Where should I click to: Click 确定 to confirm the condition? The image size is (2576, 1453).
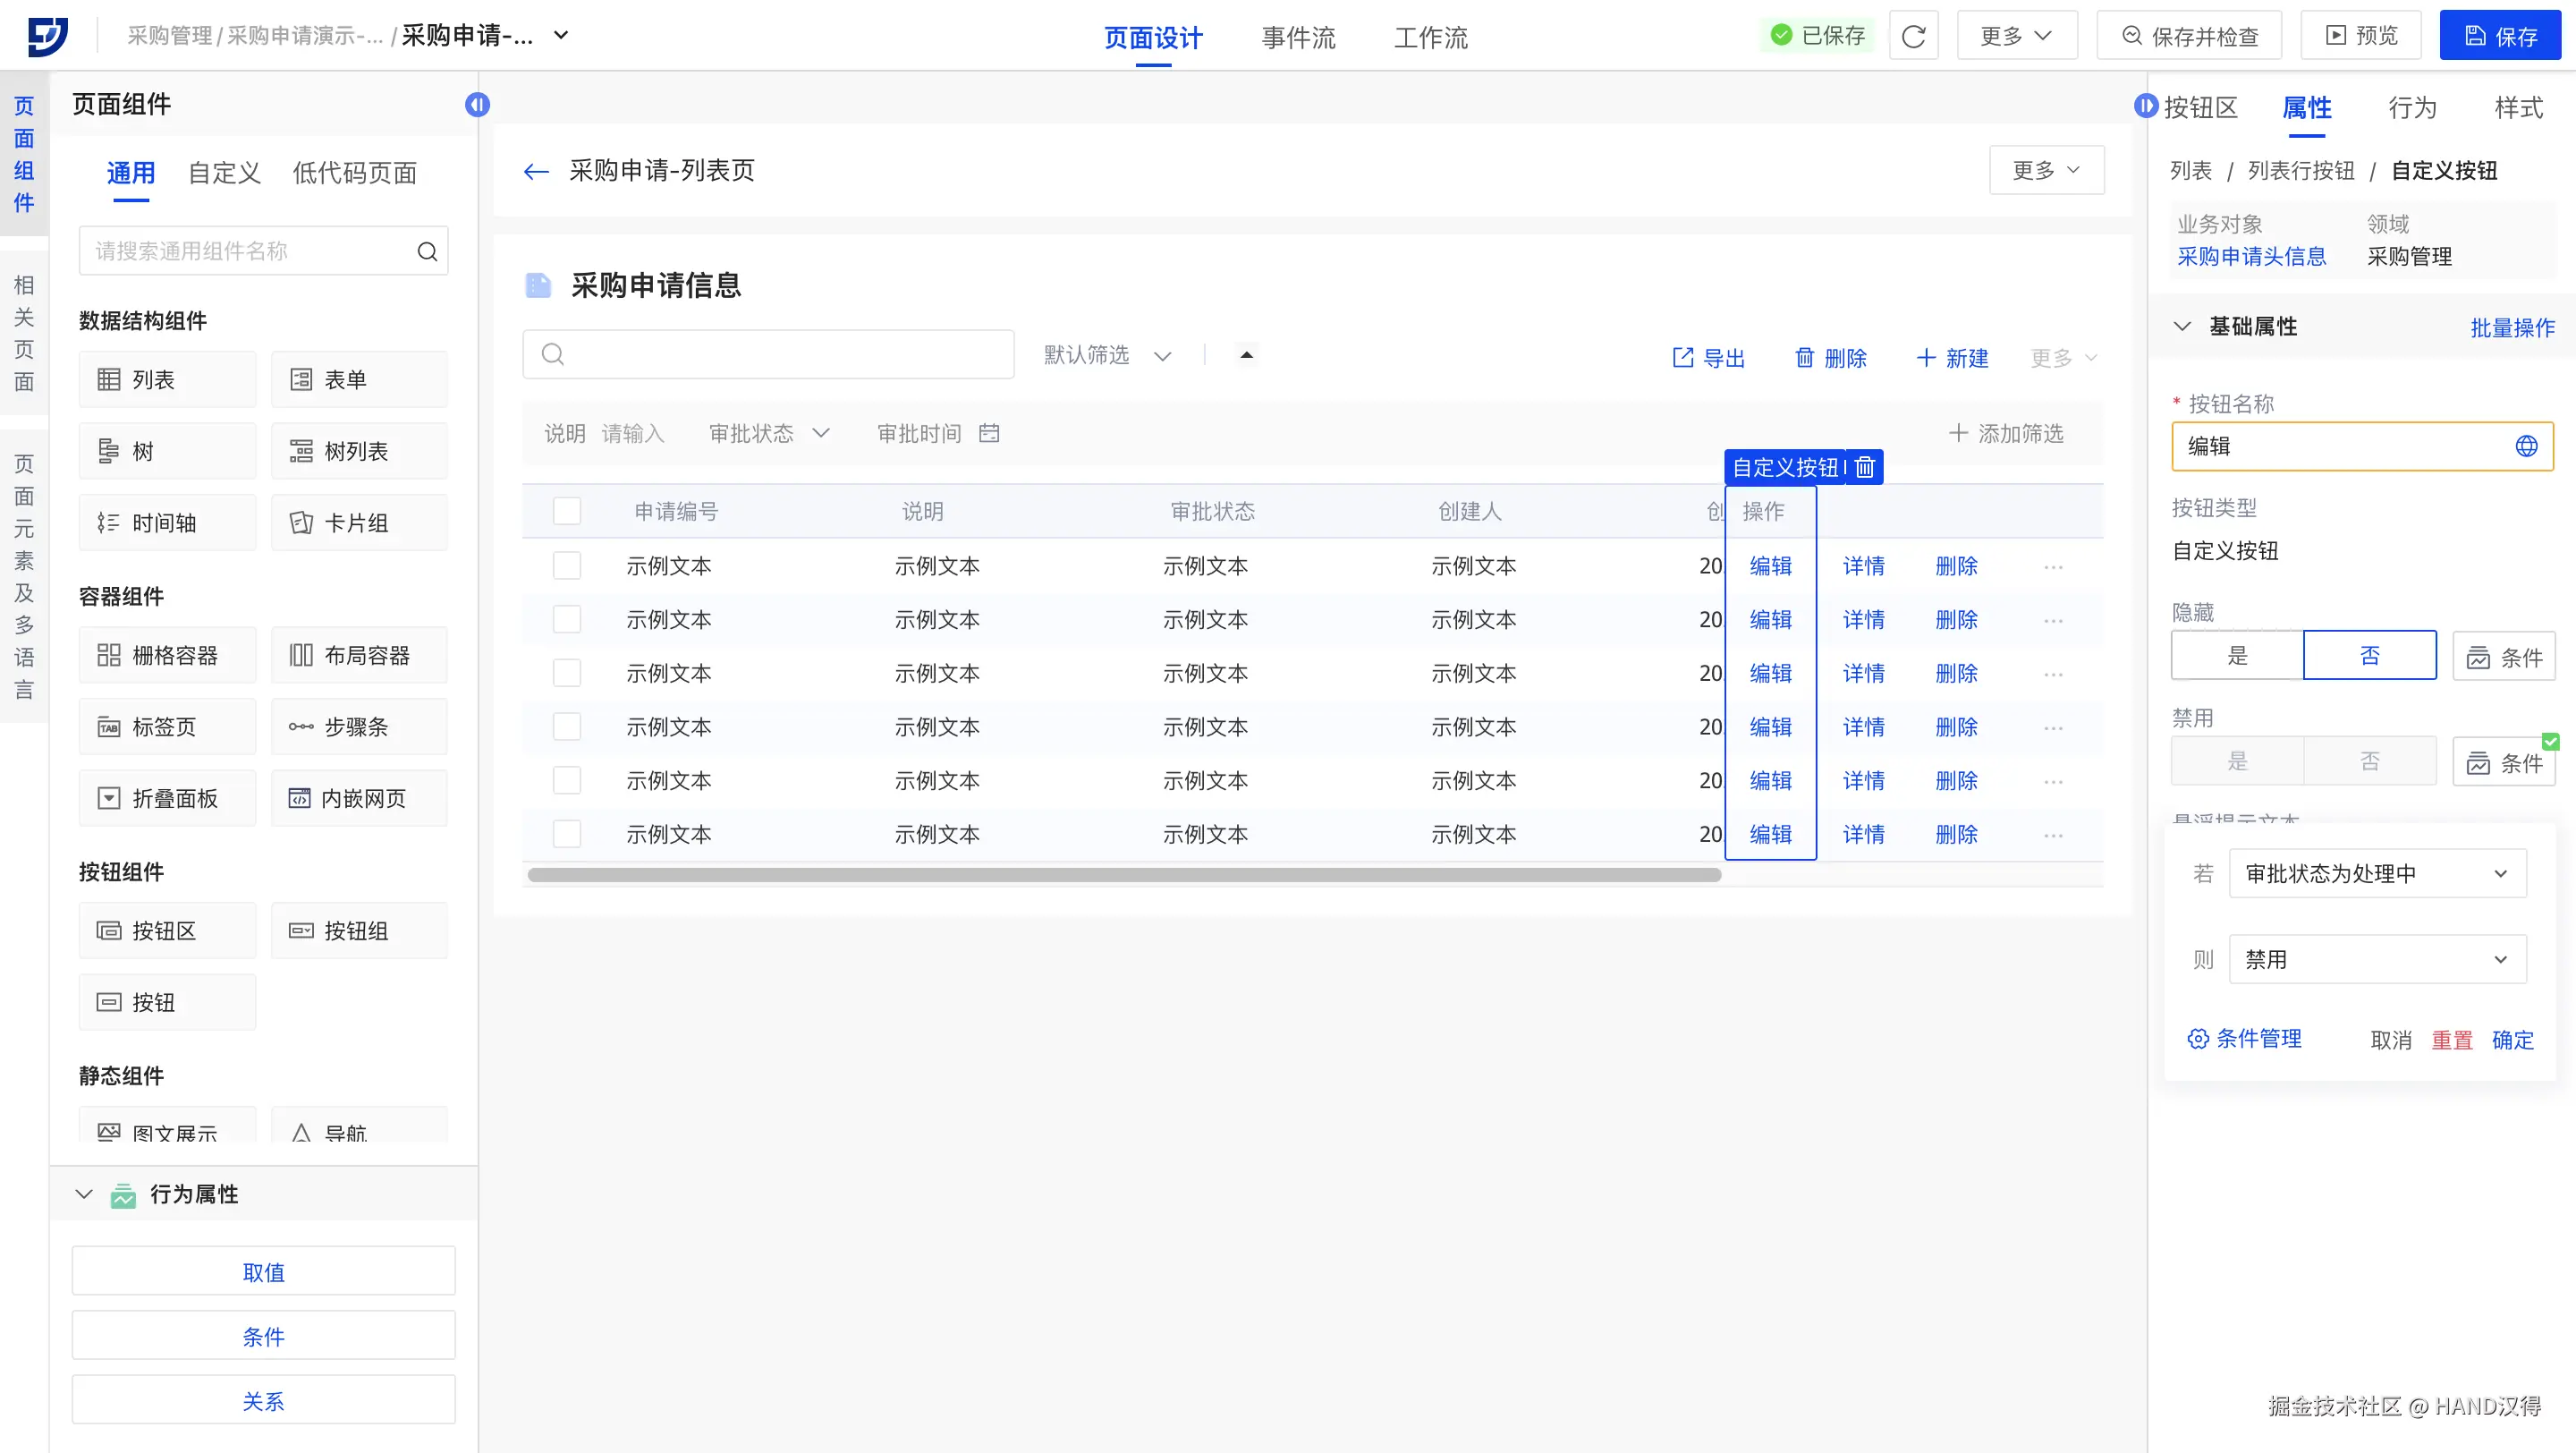click(2512, 1040)
